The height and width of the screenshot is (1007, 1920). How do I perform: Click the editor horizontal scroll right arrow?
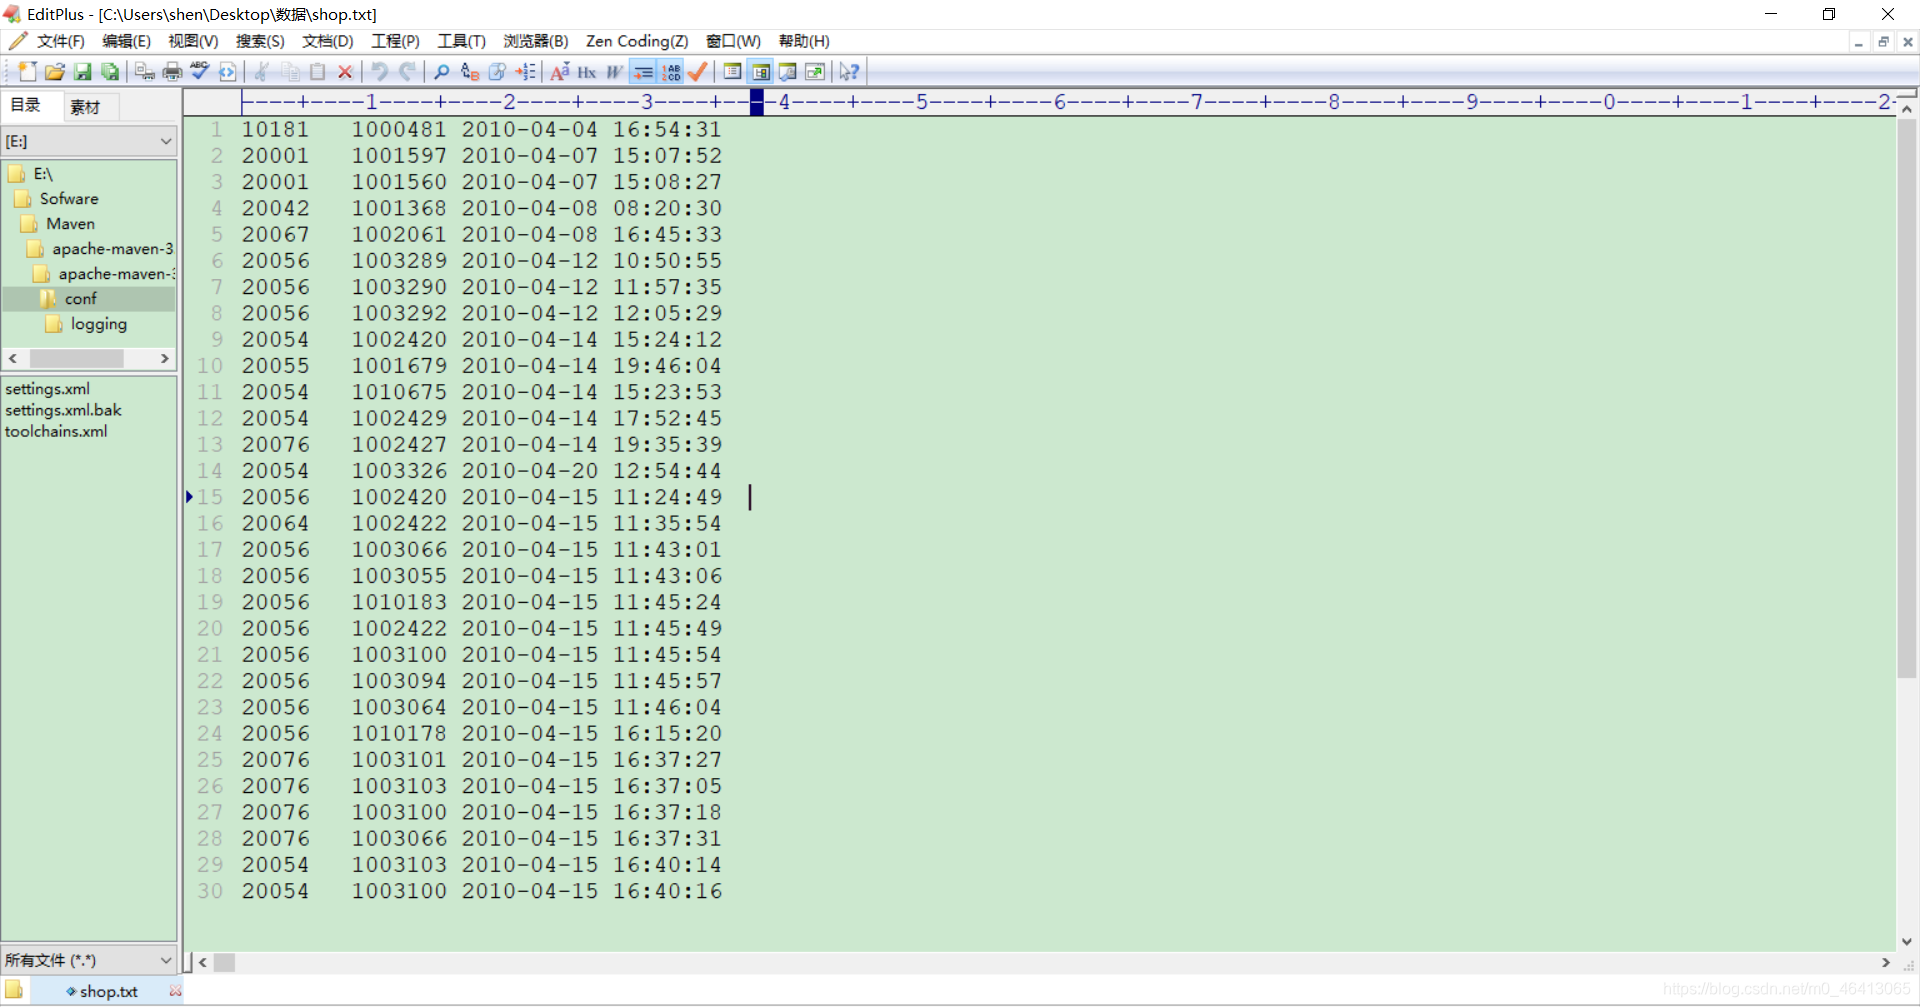pos(1885,962)
